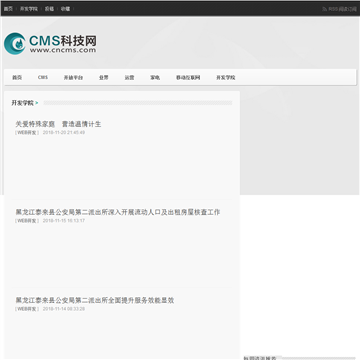360x360 pixels.
Task: Open the 家电 navigation item
Action: pos(155,78)
